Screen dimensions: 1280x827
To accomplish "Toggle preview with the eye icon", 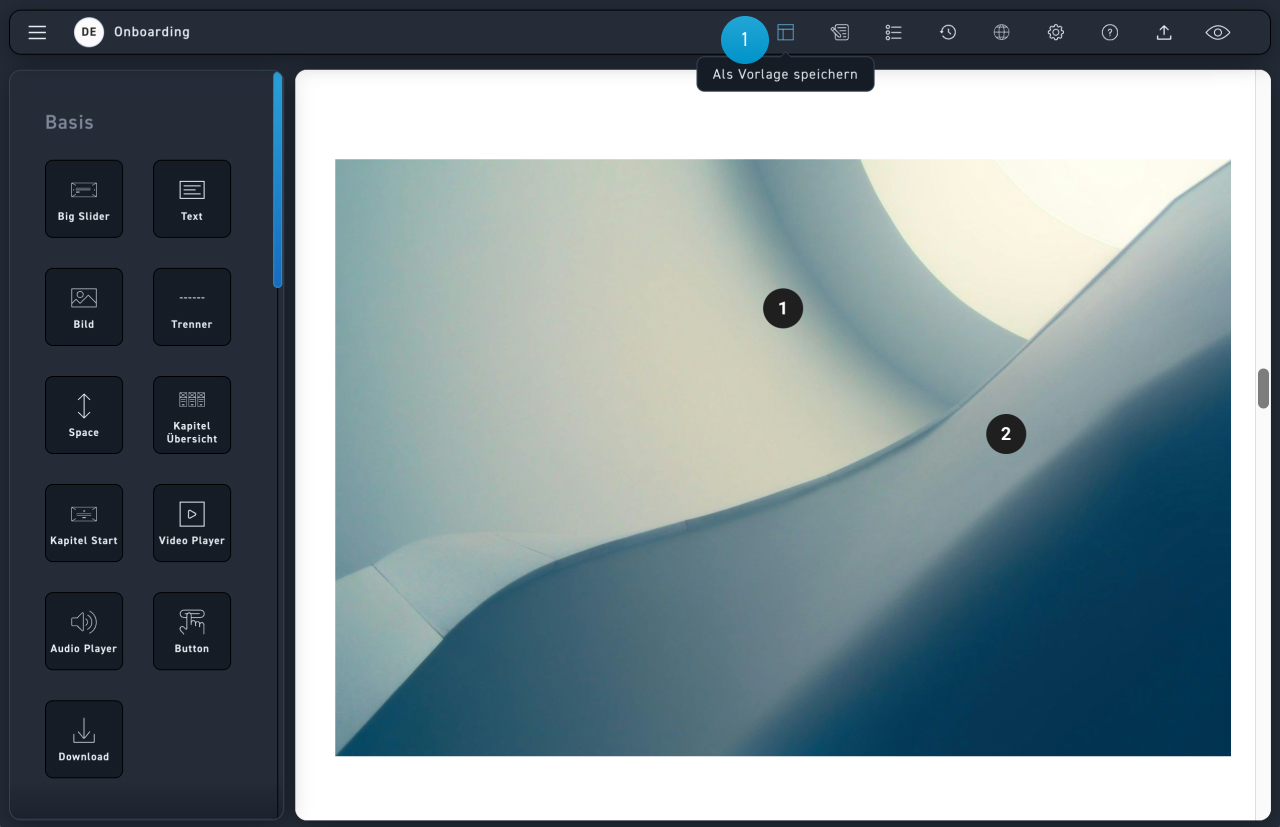I will coord(1217,32).
